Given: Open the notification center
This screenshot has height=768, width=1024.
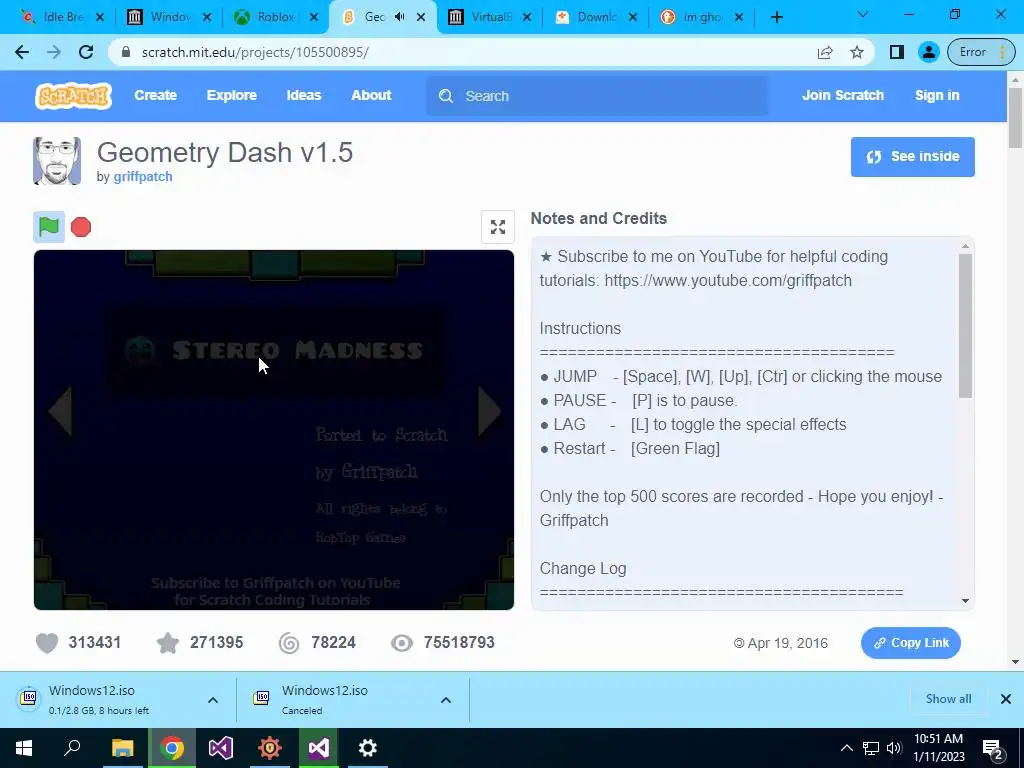Looking at the screenshot, I should (993, 749).
